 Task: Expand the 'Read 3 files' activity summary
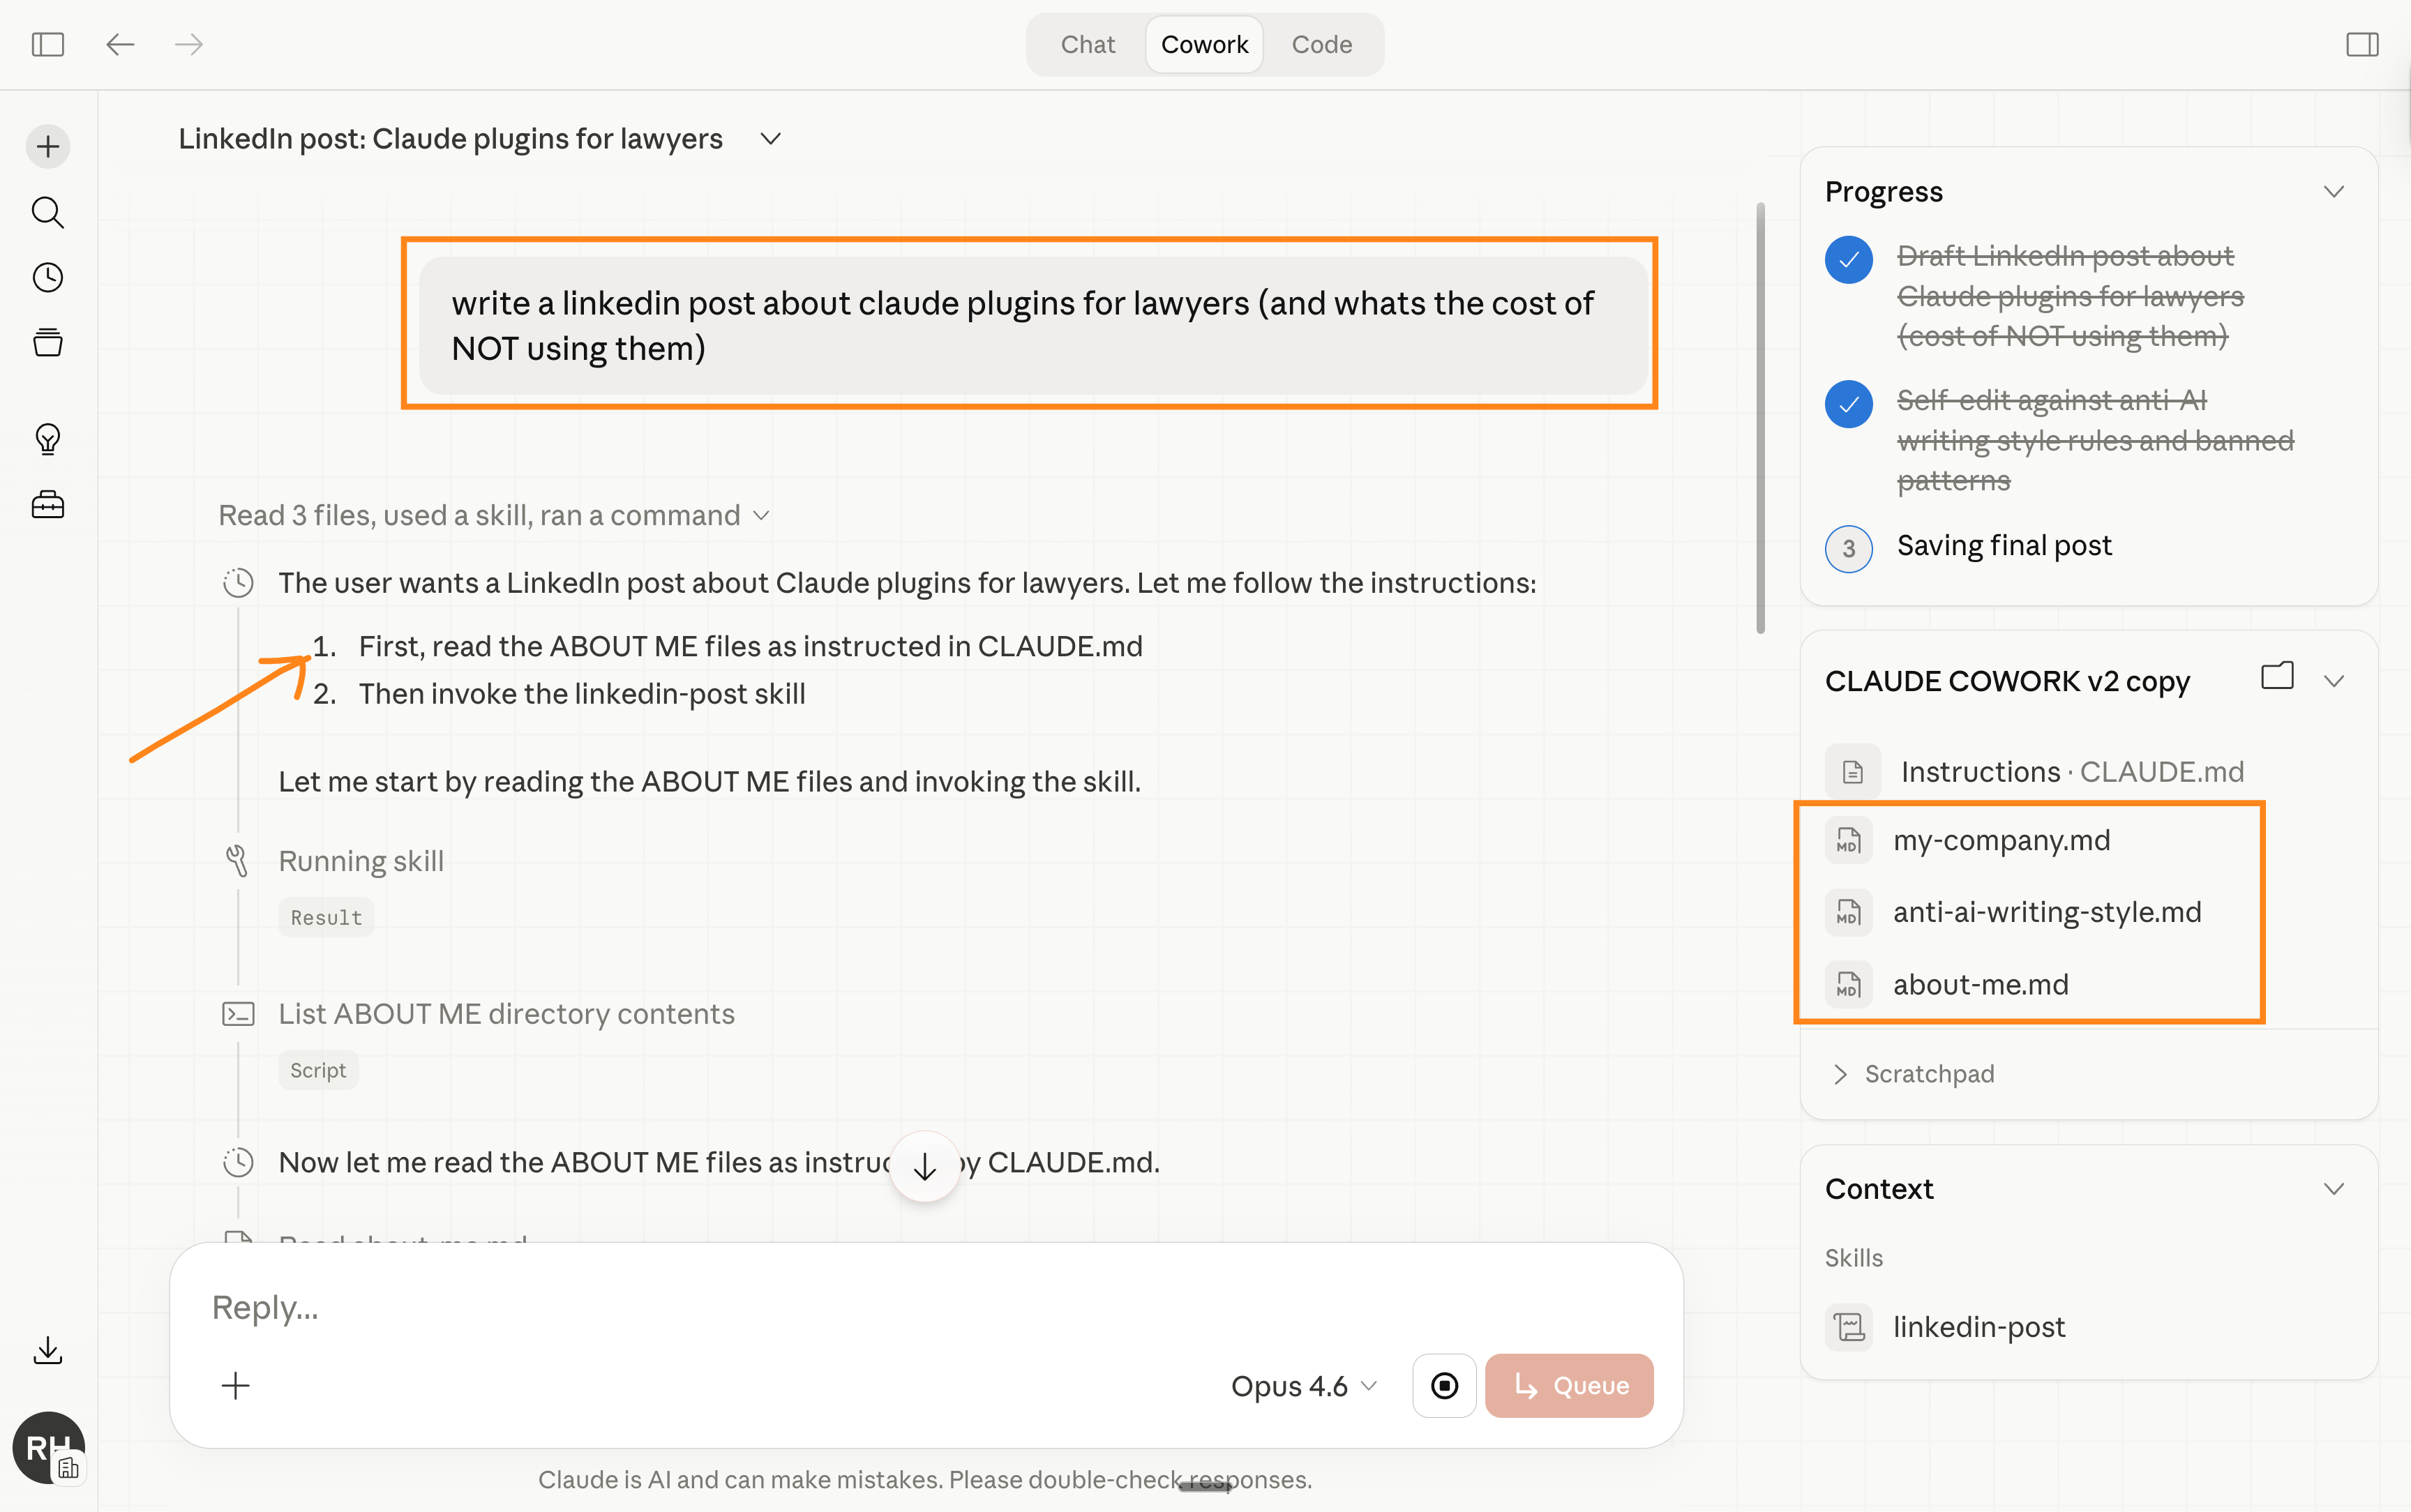click(494, 515)
